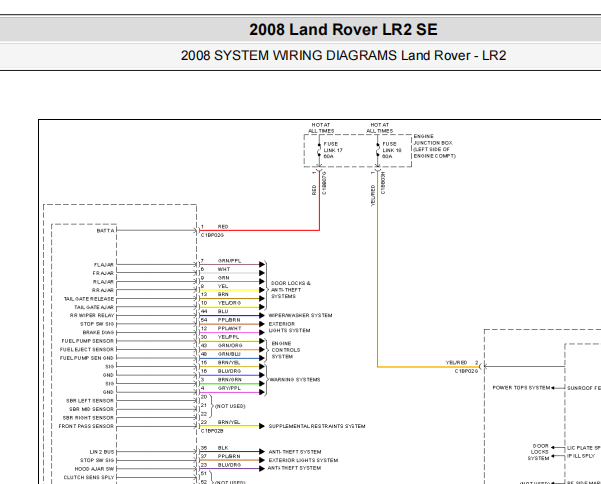Screen dimensions: 601x484
Task: Click the 'YEL/PPL' wire color label
Action: pos(228,337)
